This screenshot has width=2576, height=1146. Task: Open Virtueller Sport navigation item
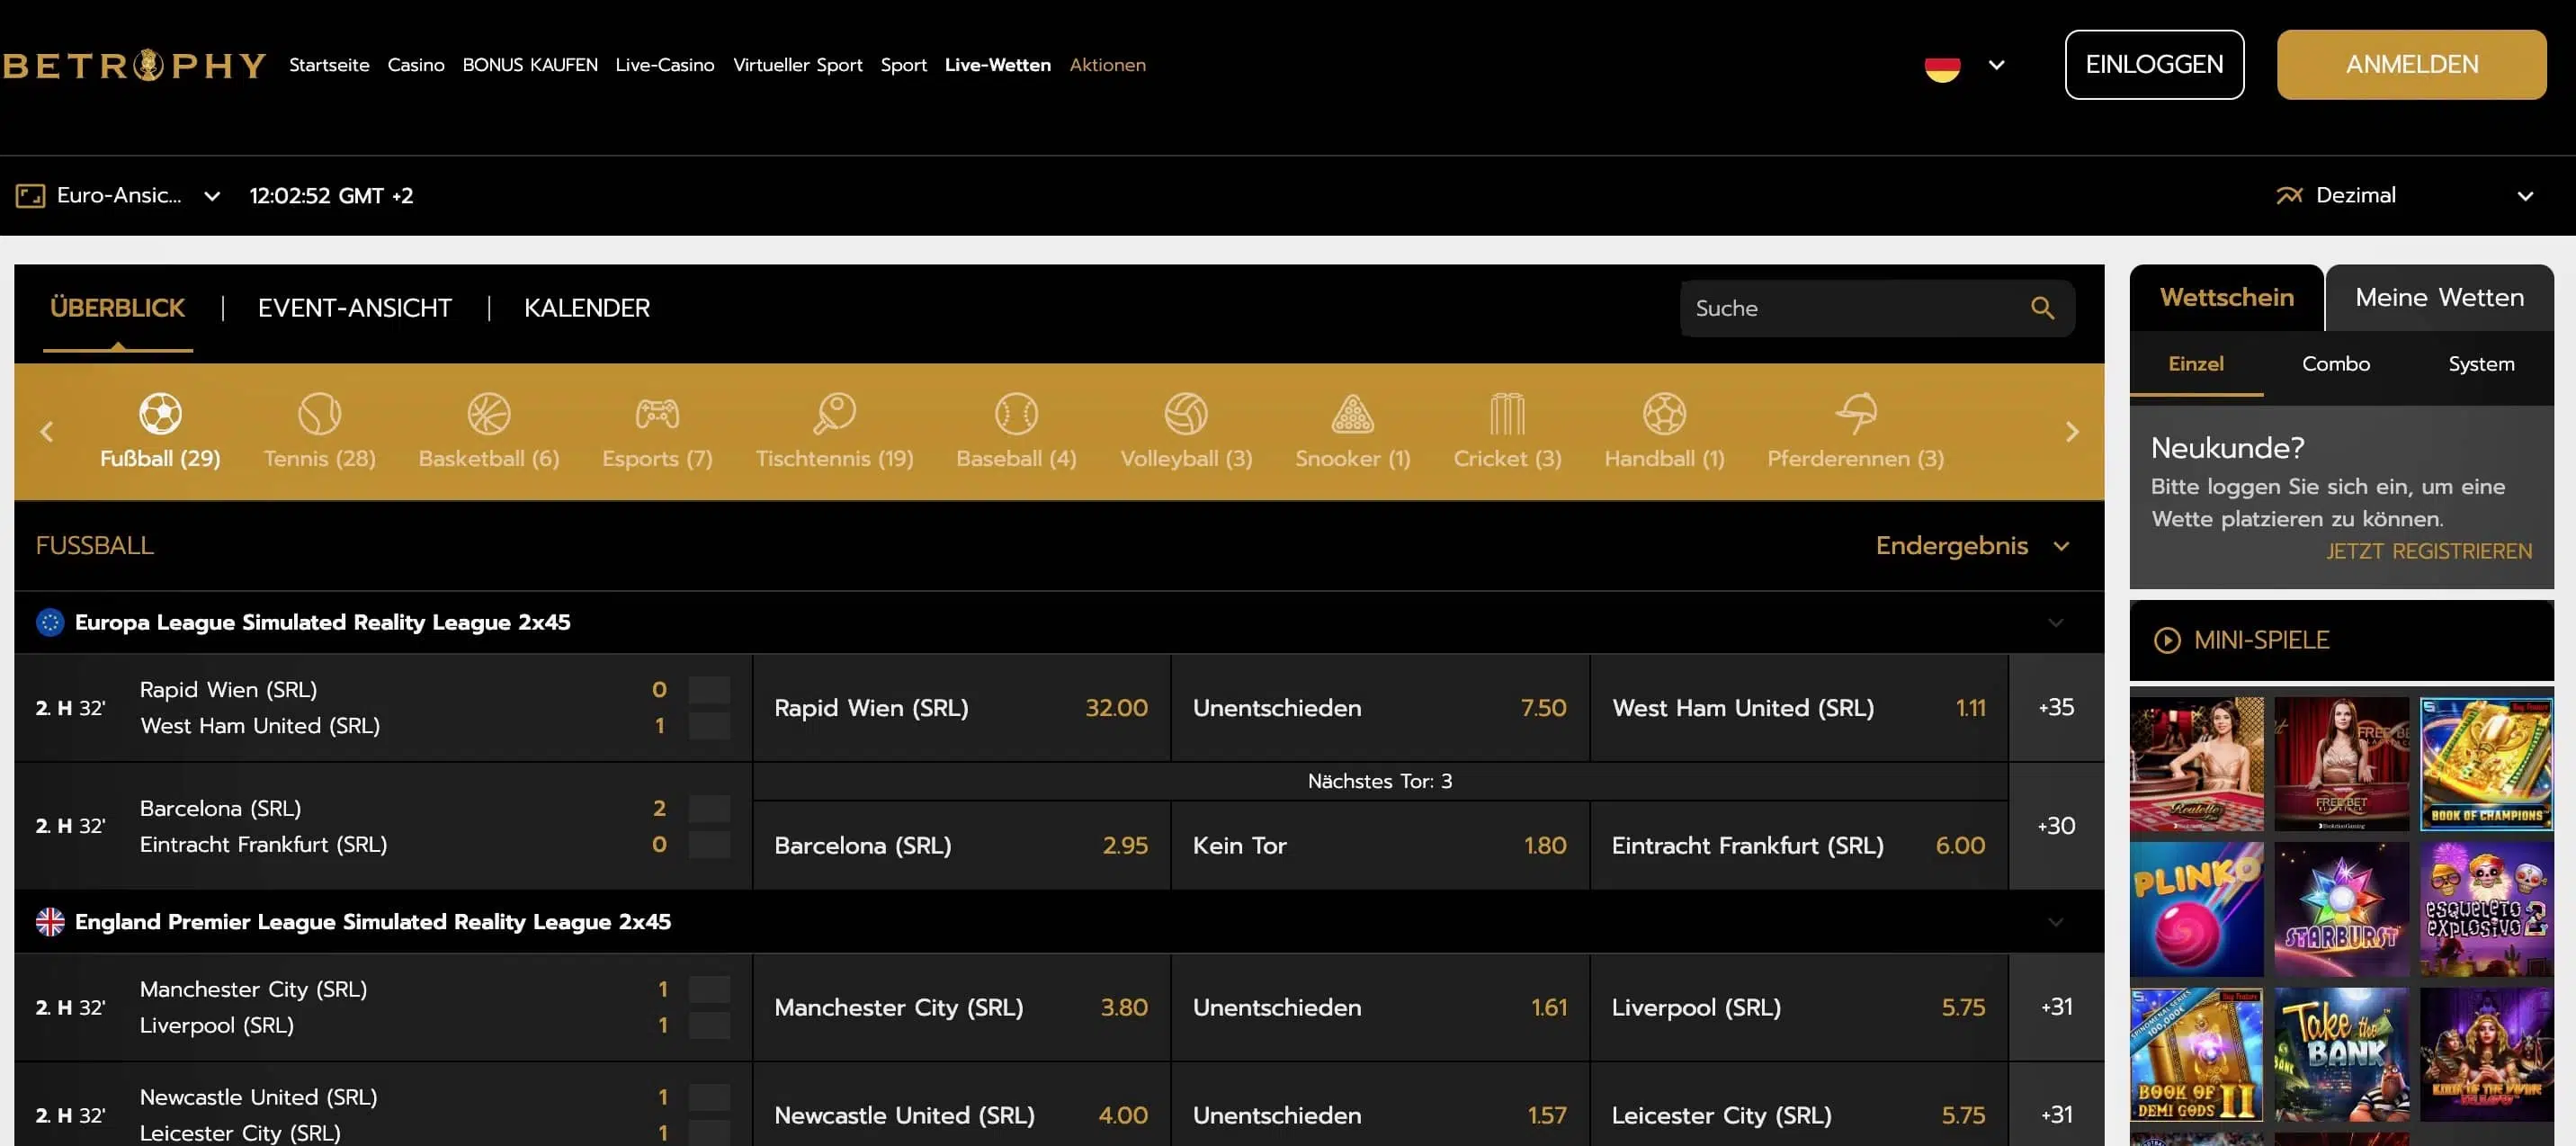point(798,65)
